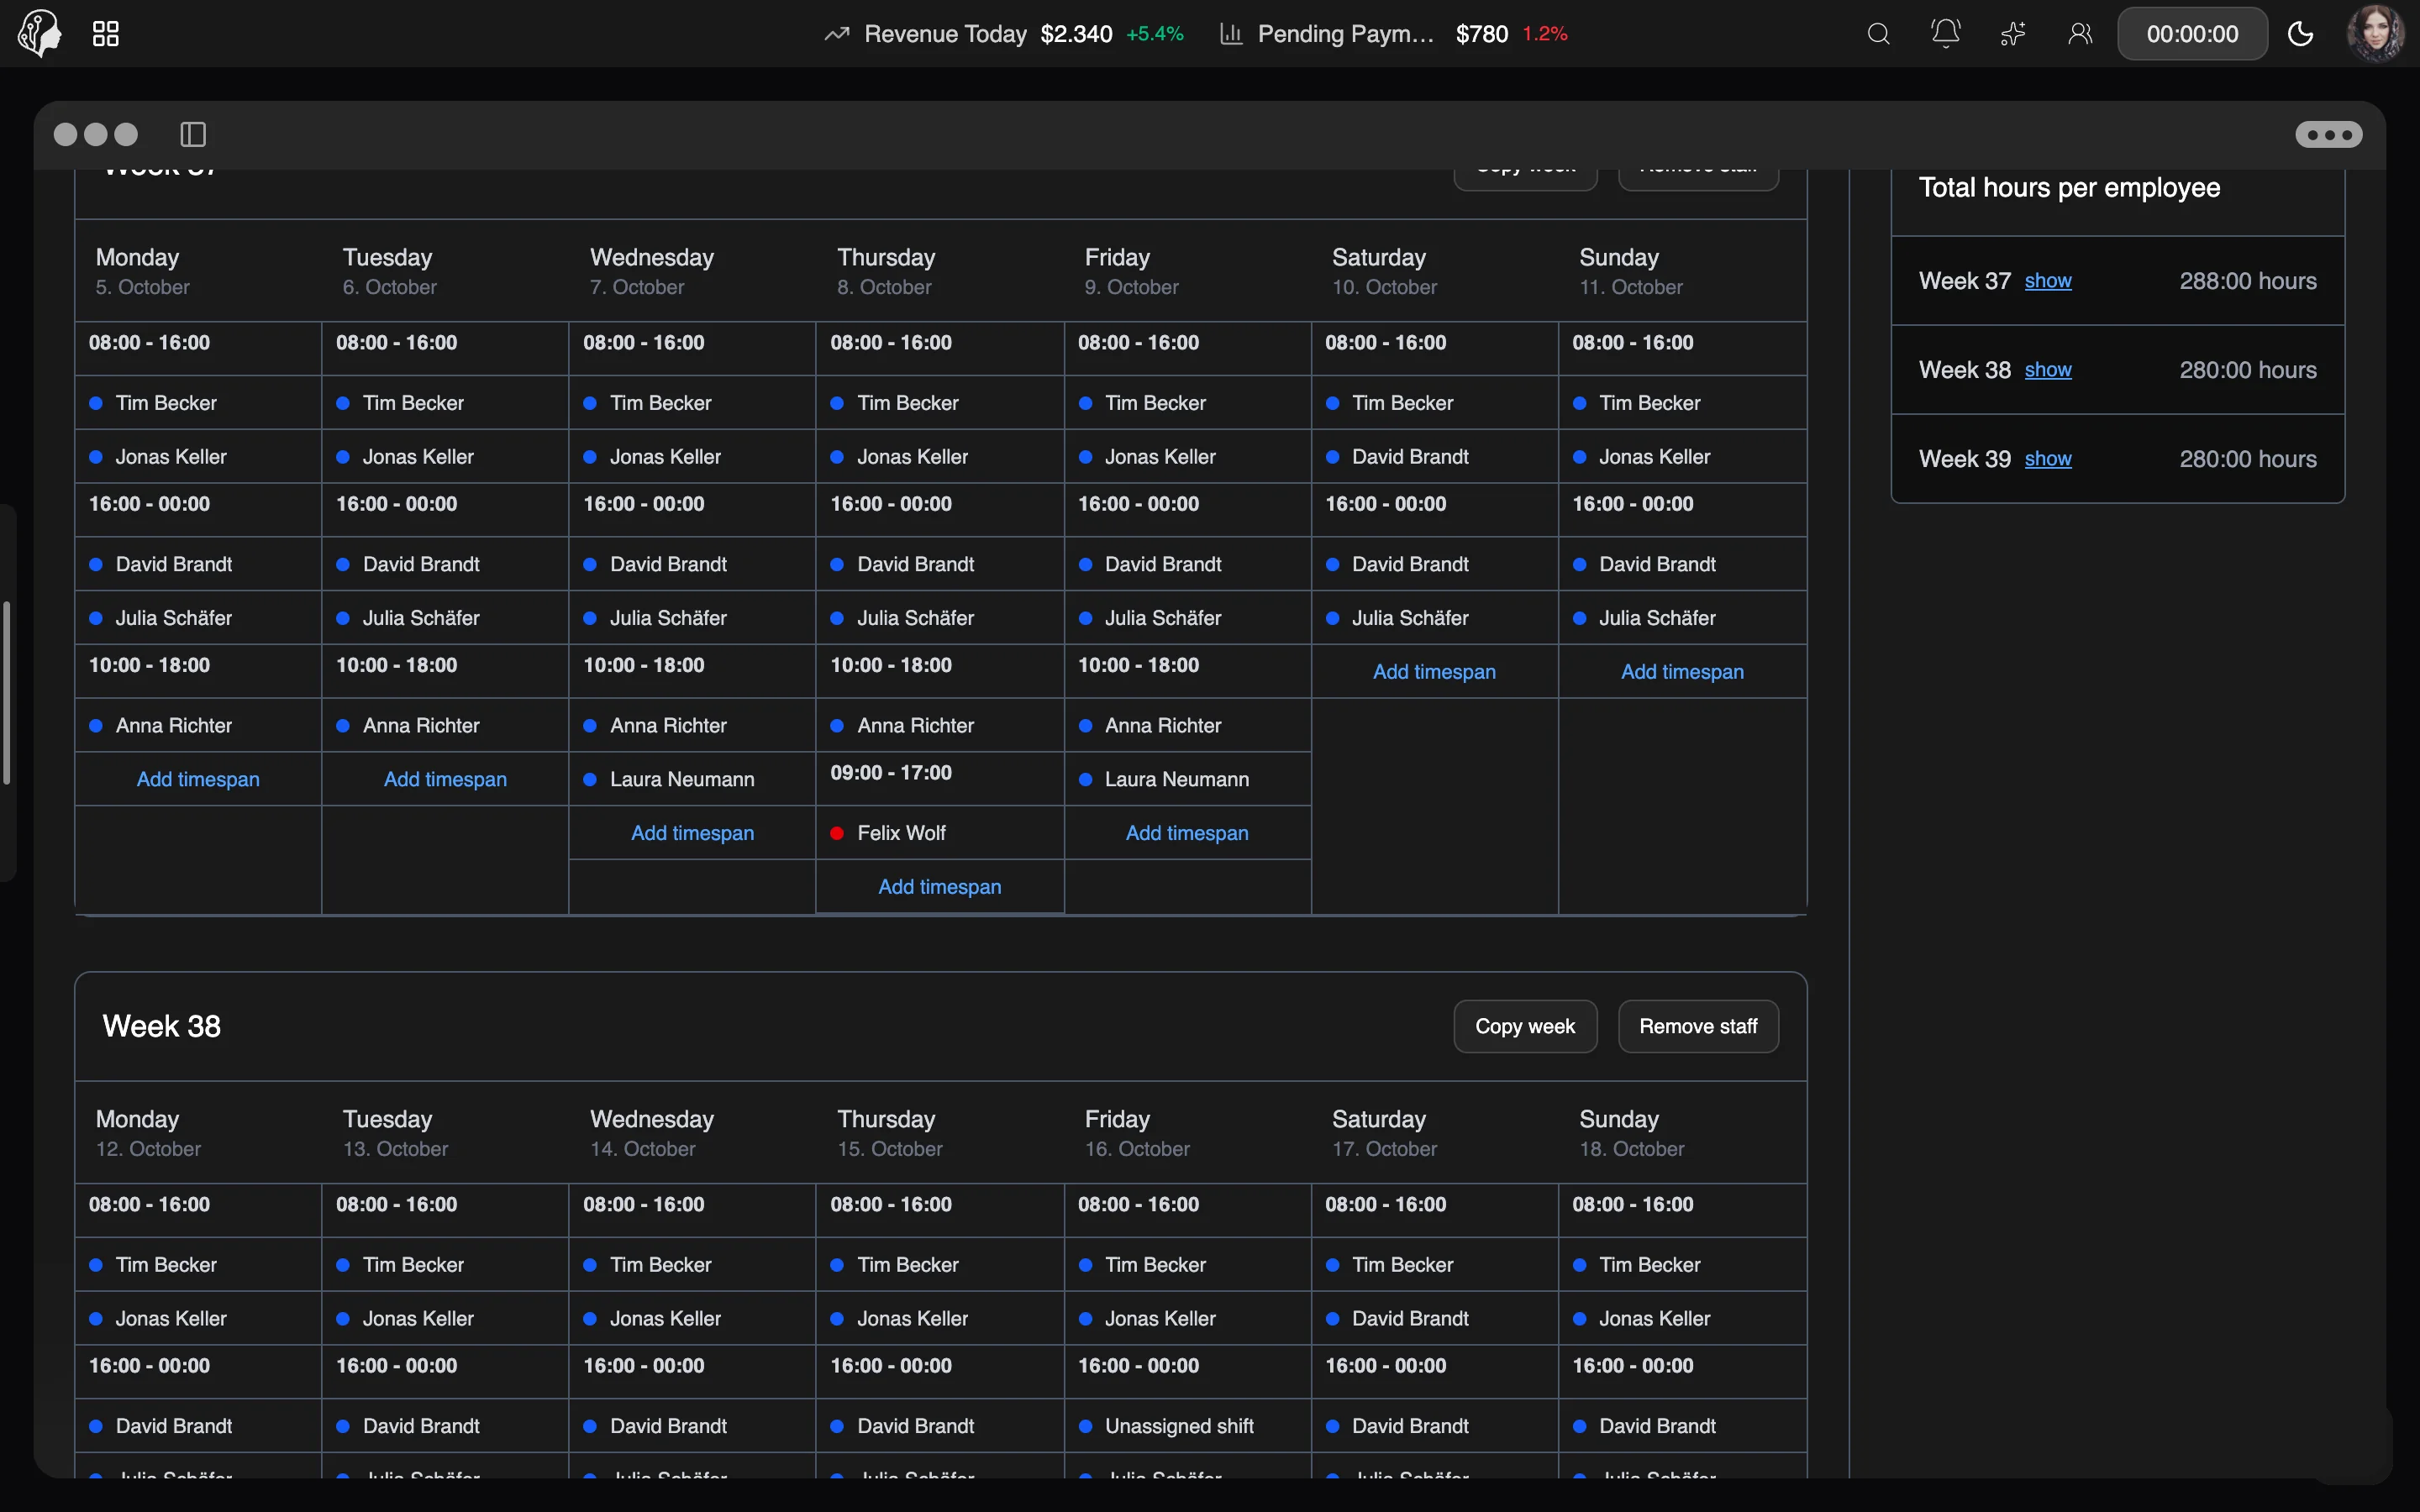Screen dimensions: 2420x1512
Task: Click the AI sparkles icon
Action: click(2012, 34)
